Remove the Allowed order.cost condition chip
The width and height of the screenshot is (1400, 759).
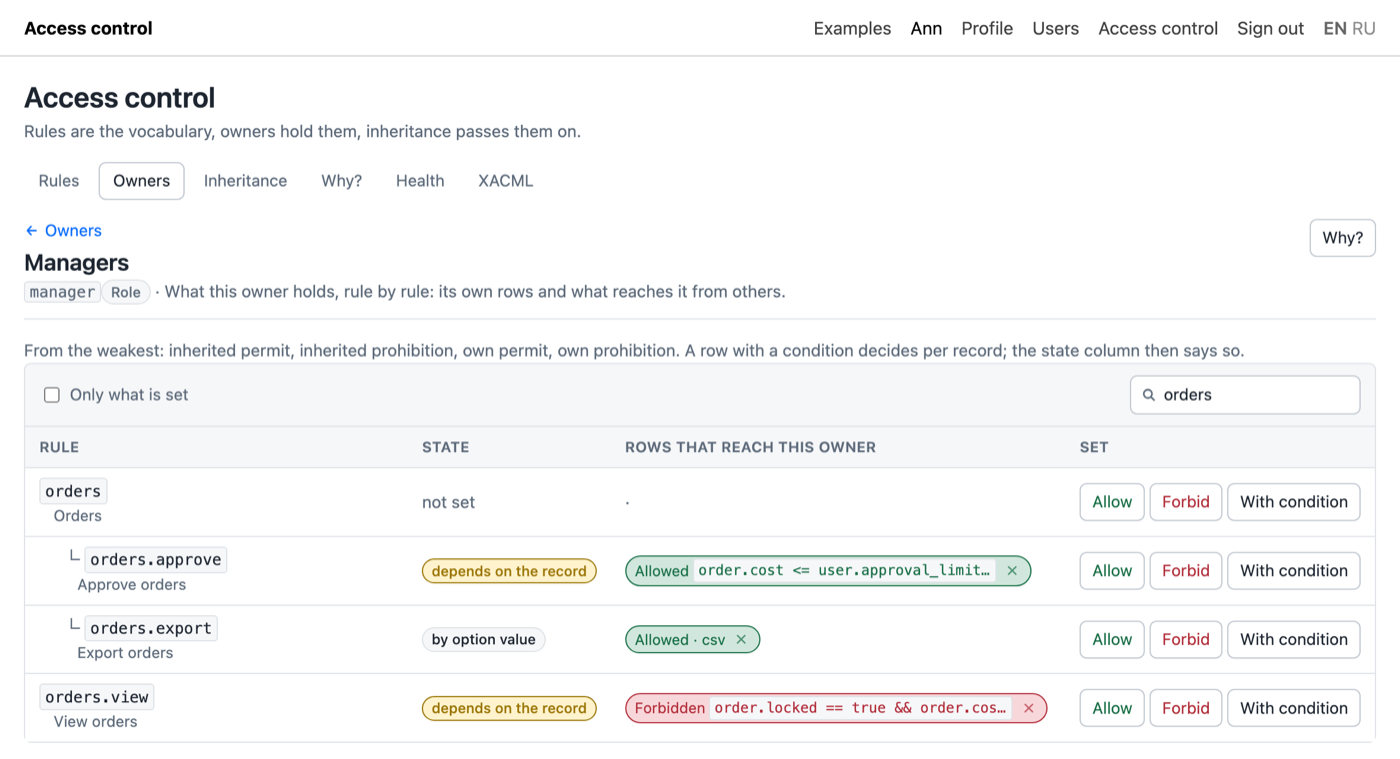pos(1012,571)
